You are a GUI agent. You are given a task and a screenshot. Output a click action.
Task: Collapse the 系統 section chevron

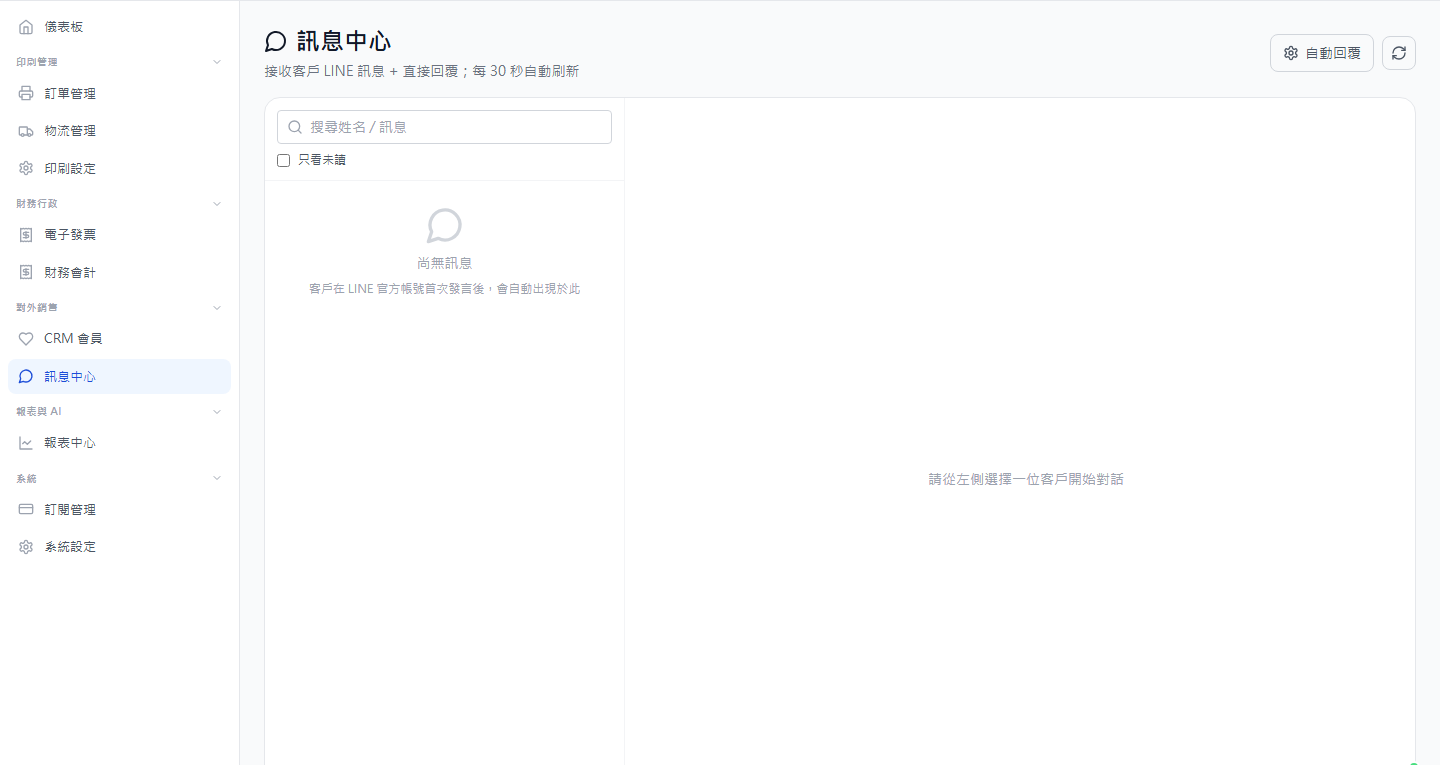coord(217,479)
